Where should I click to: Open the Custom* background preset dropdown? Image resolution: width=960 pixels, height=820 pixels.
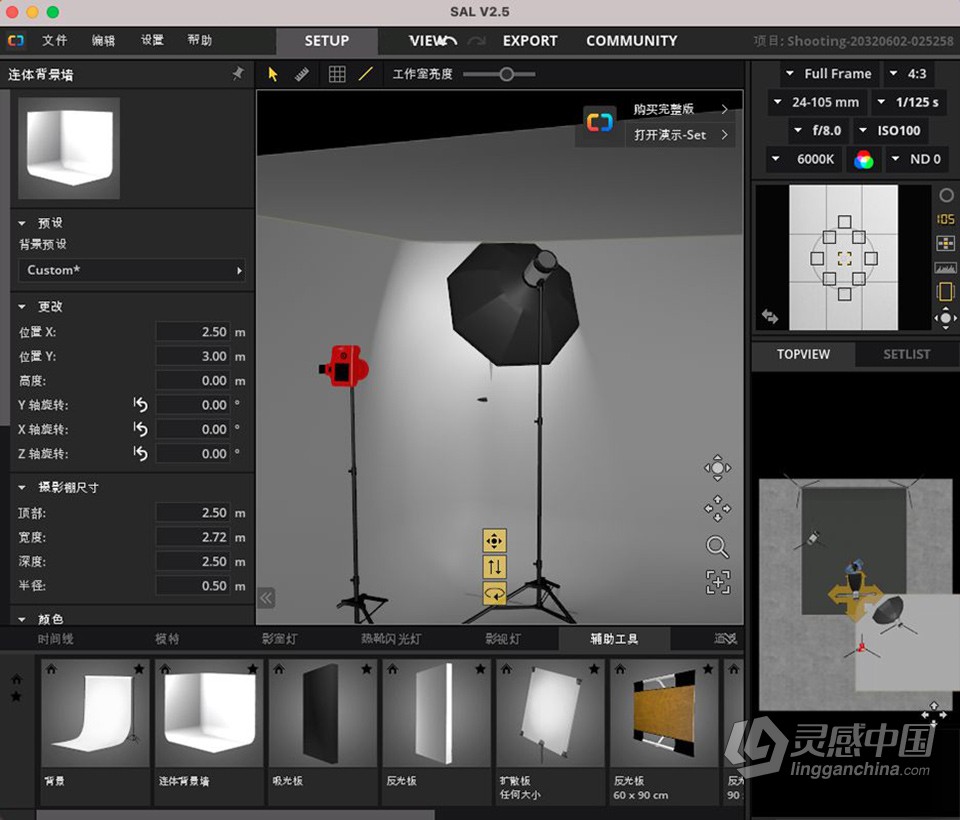pos(130,270)
